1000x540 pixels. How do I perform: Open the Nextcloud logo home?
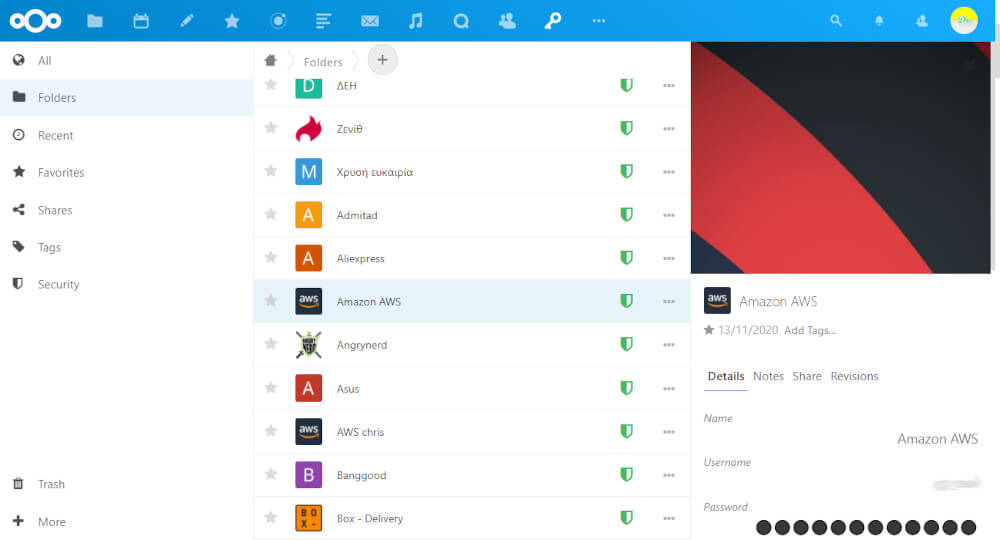coord(36,21)
